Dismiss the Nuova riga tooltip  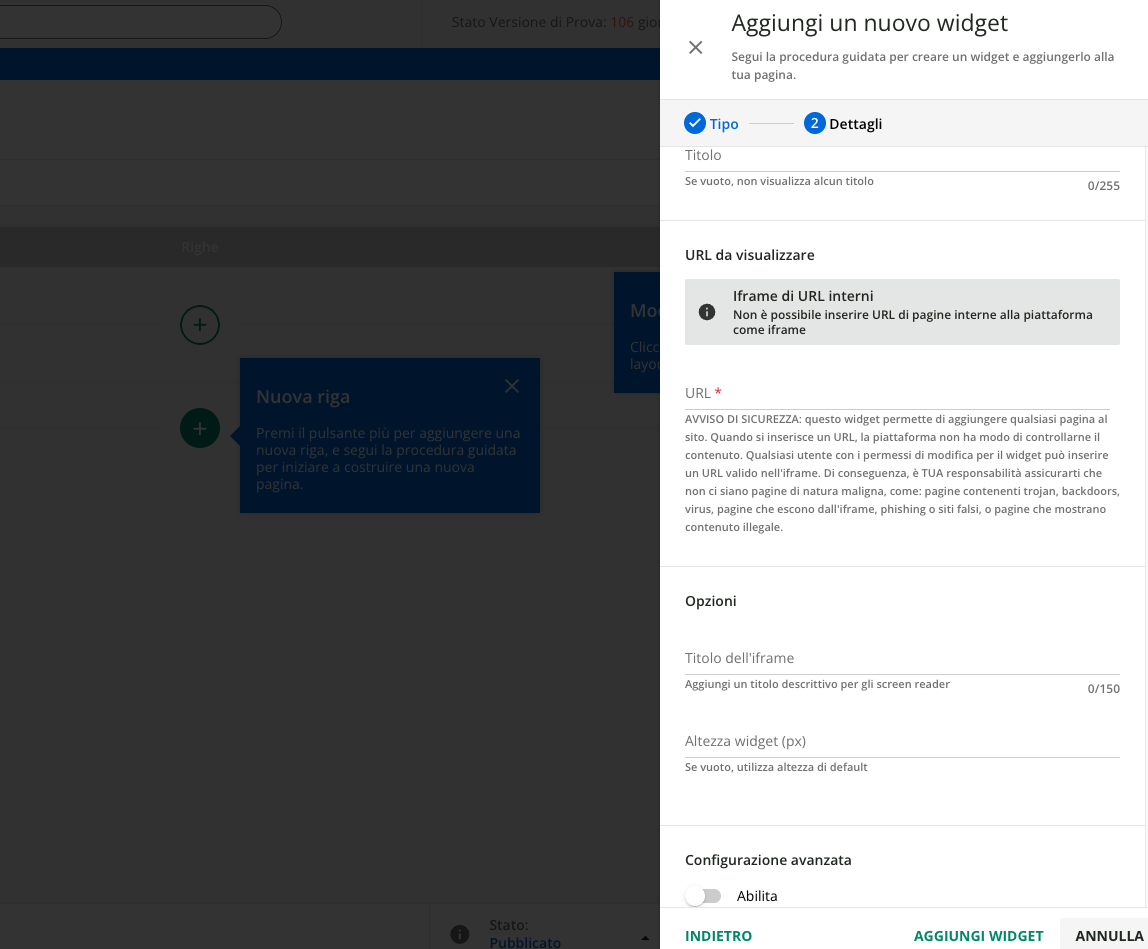click(512, 386)
